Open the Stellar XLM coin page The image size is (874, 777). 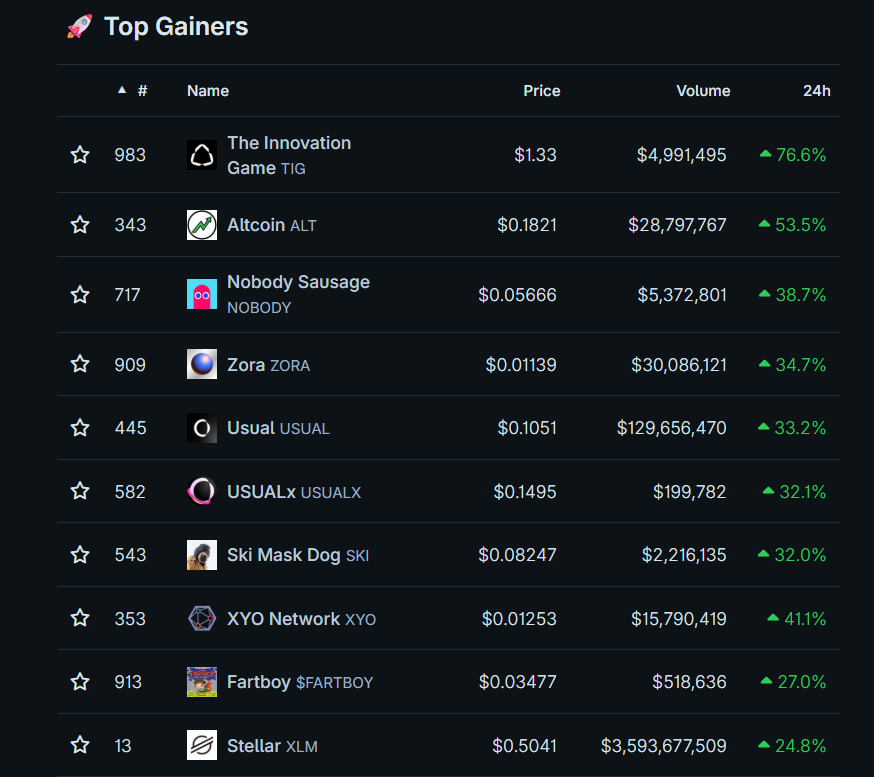(x=272, y=746)
